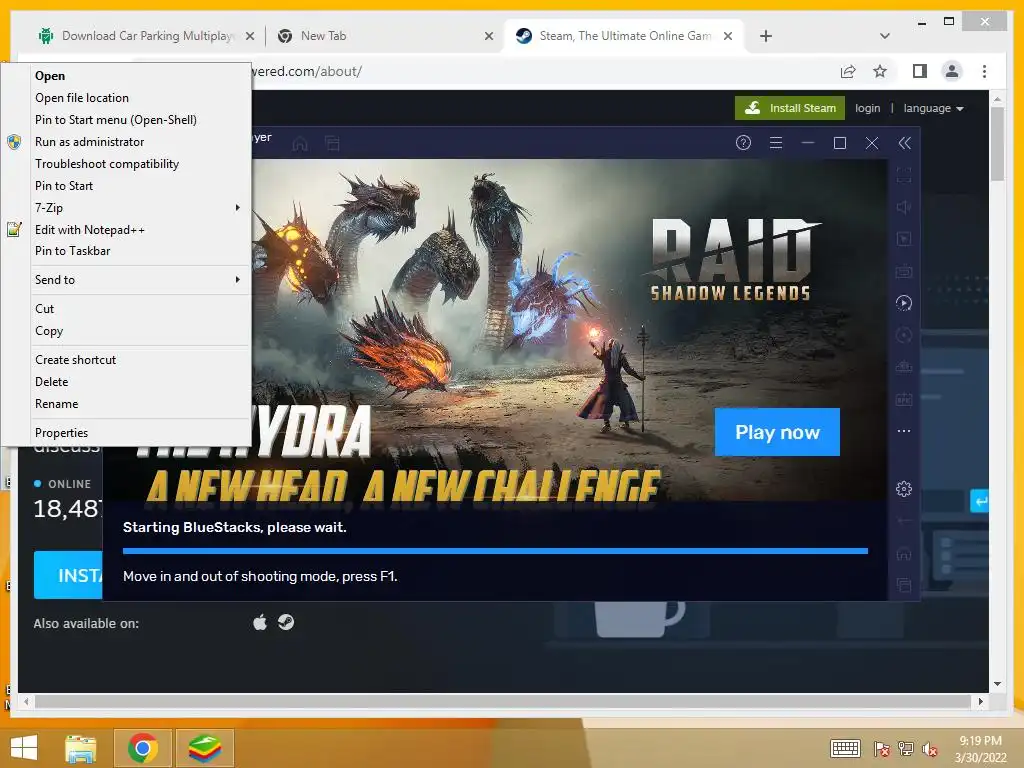Switch to New Tab tab
This screenshot has height=768, width=1024.
click(385, 36)
